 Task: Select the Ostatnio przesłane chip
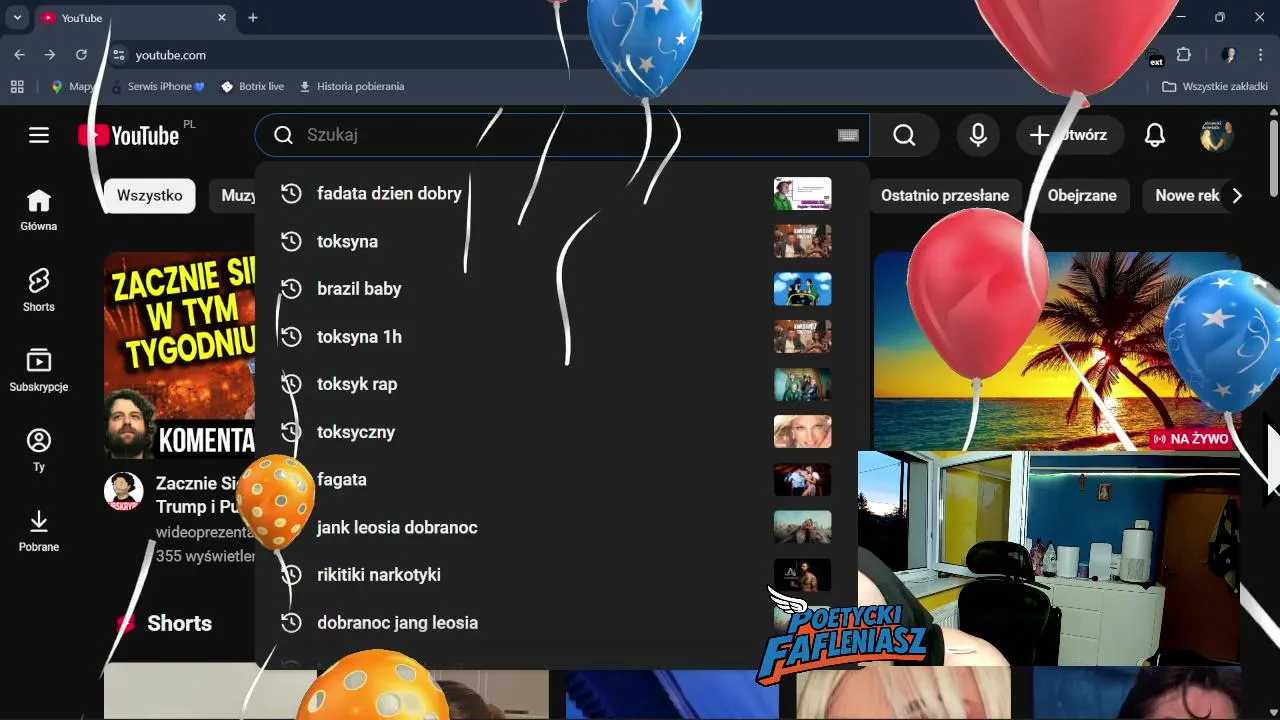945,195
